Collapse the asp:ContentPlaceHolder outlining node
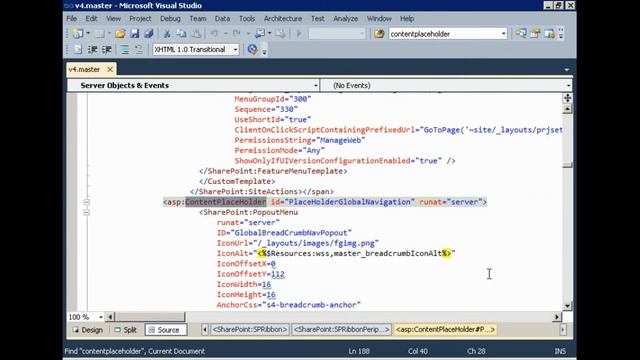Screen dimensions: 640x360 coord(86,202)
